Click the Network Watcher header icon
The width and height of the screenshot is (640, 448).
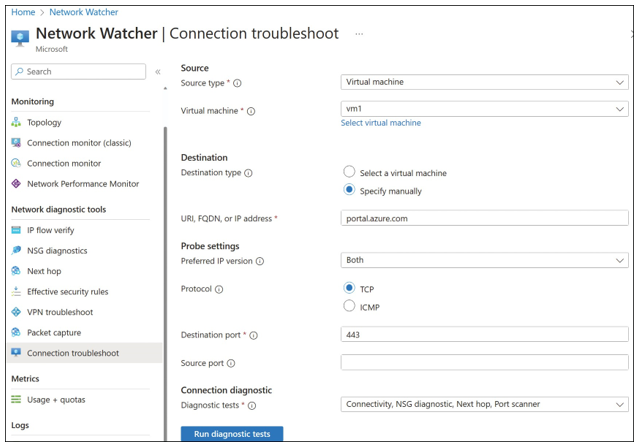click(20, 38)
